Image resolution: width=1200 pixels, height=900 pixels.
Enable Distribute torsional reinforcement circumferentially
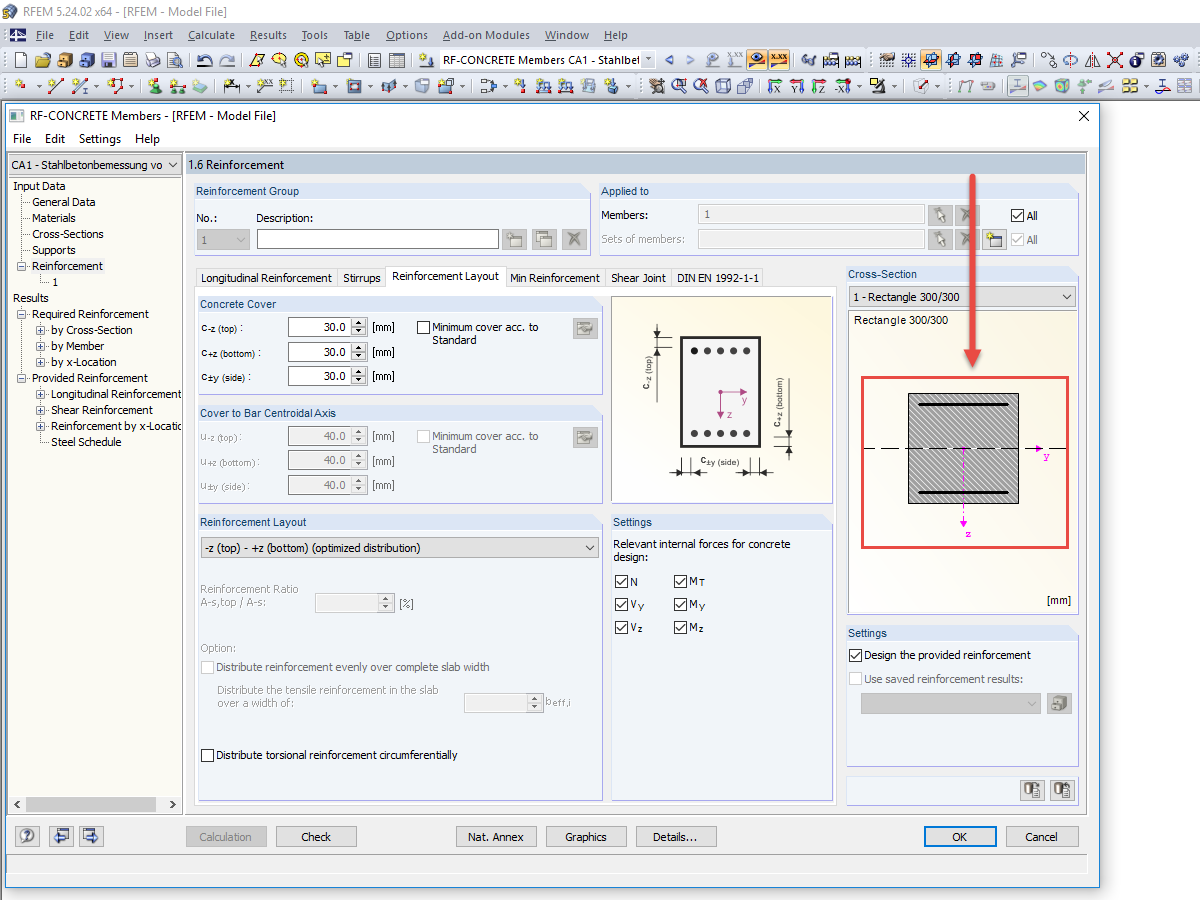(208, 755)
